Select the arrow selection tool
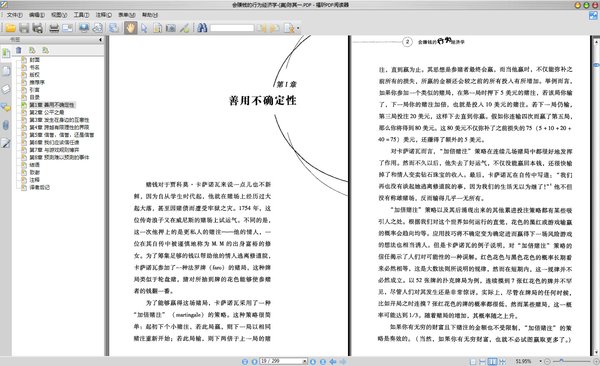 [144, 28]
